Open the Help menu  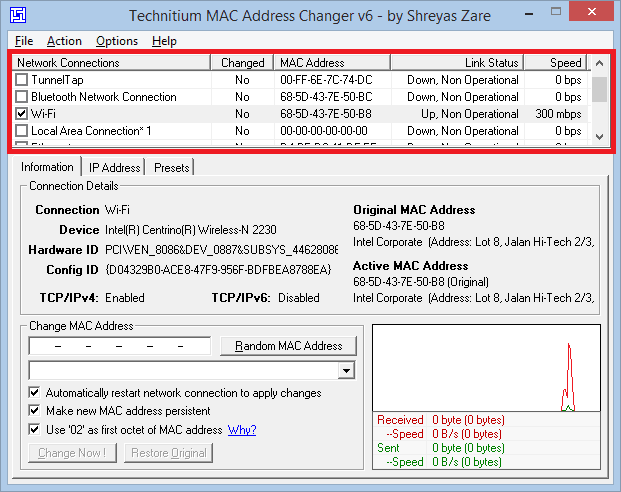pyautogui.click(x=164, y=41)
